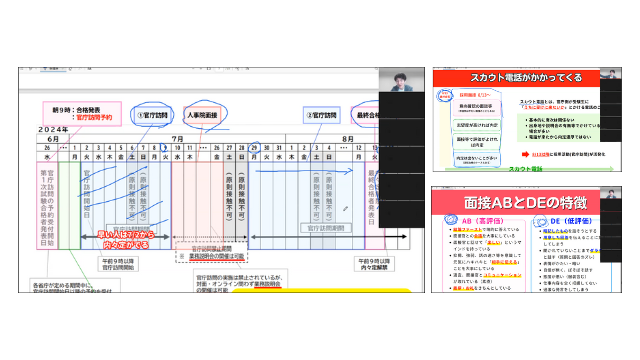640x360 pixels.
Task: Click the 官庁訪問禁止期間 dashed note box
Action: coord(211,253)
